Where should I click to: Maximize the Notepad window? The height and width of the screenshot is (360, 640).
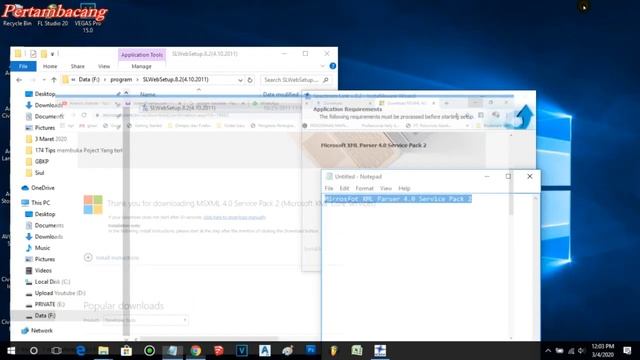pyautogui.click(x=508, y=176)
